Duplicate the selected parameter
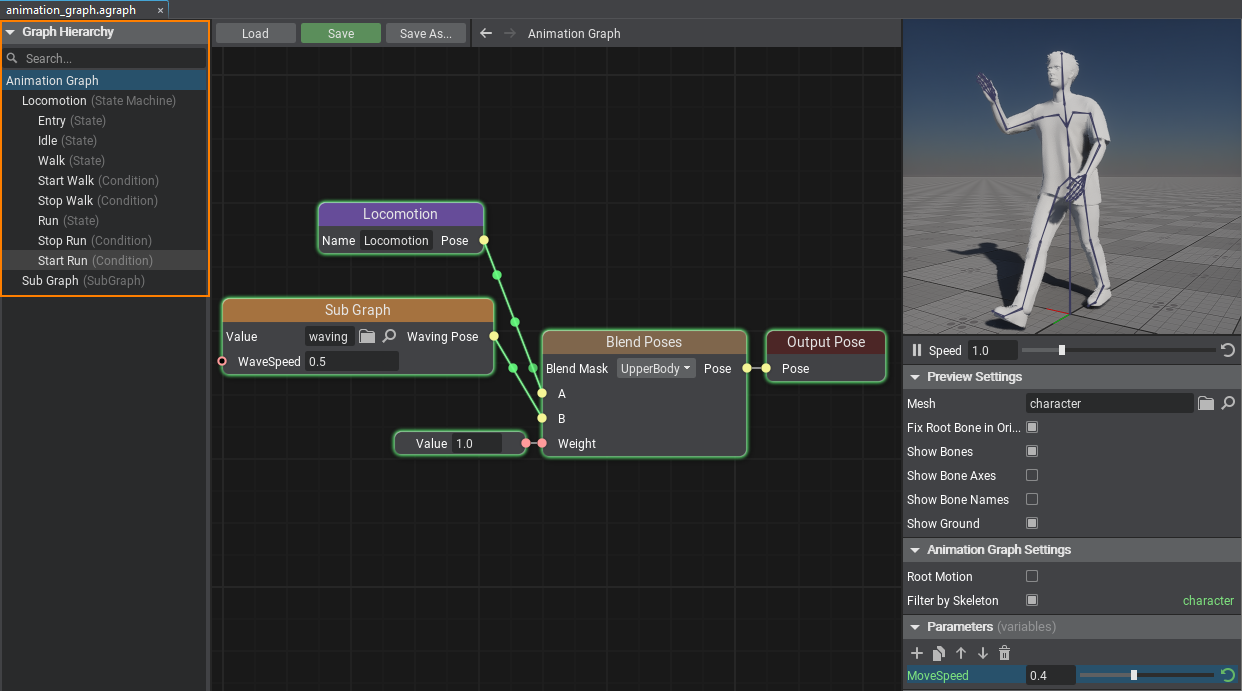 939,653
